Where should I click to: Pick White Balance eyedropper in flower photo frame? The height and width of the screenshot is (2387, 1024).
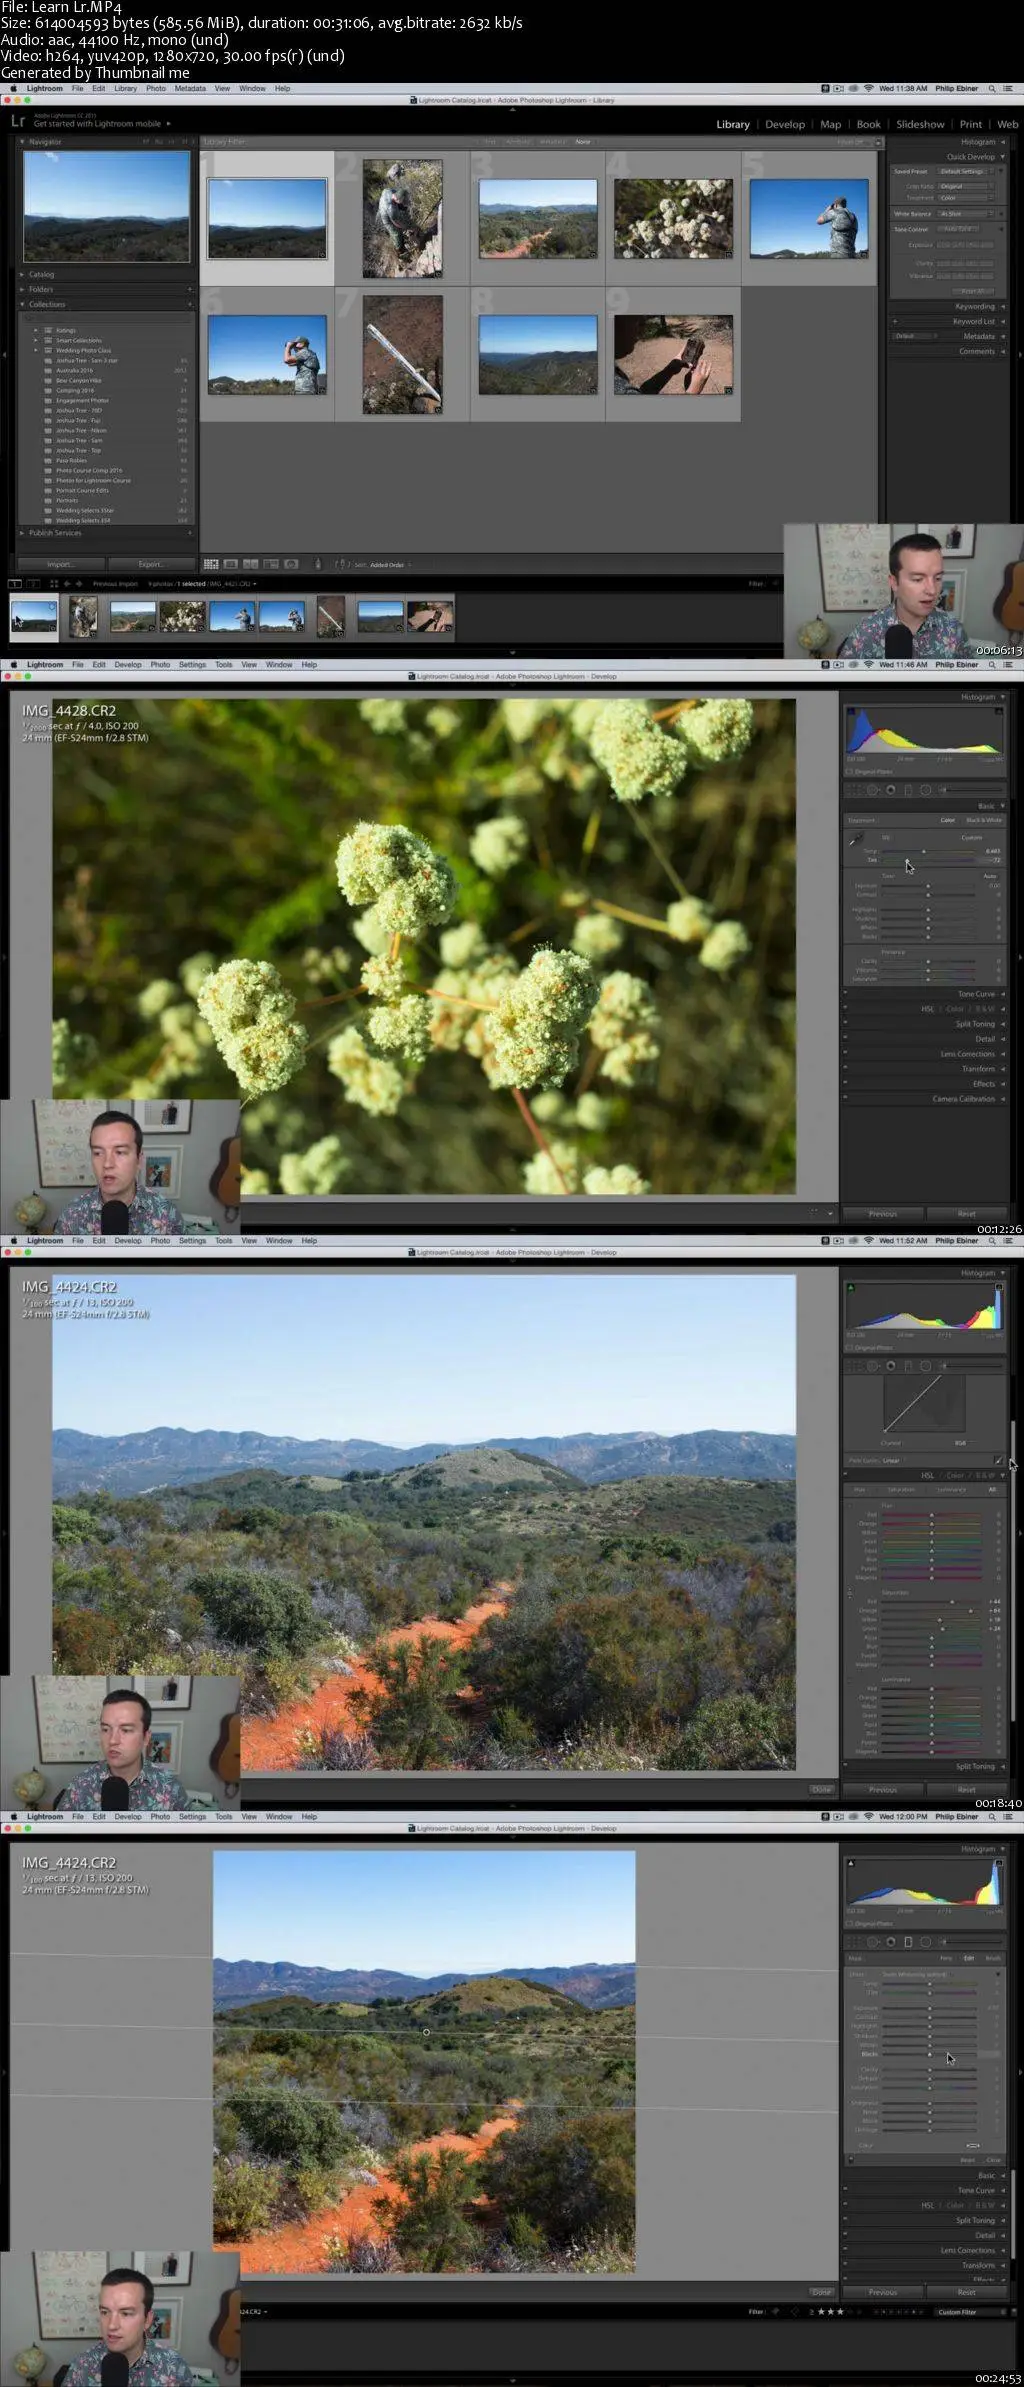click(x=855, y=841)
